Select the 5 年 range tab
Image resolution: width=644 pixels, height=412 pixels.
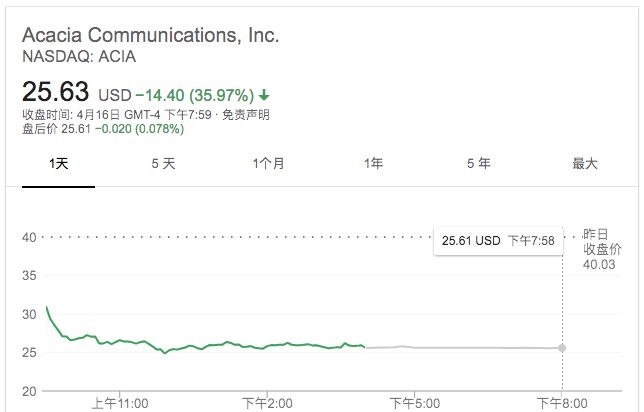click(x=478, y=163)
